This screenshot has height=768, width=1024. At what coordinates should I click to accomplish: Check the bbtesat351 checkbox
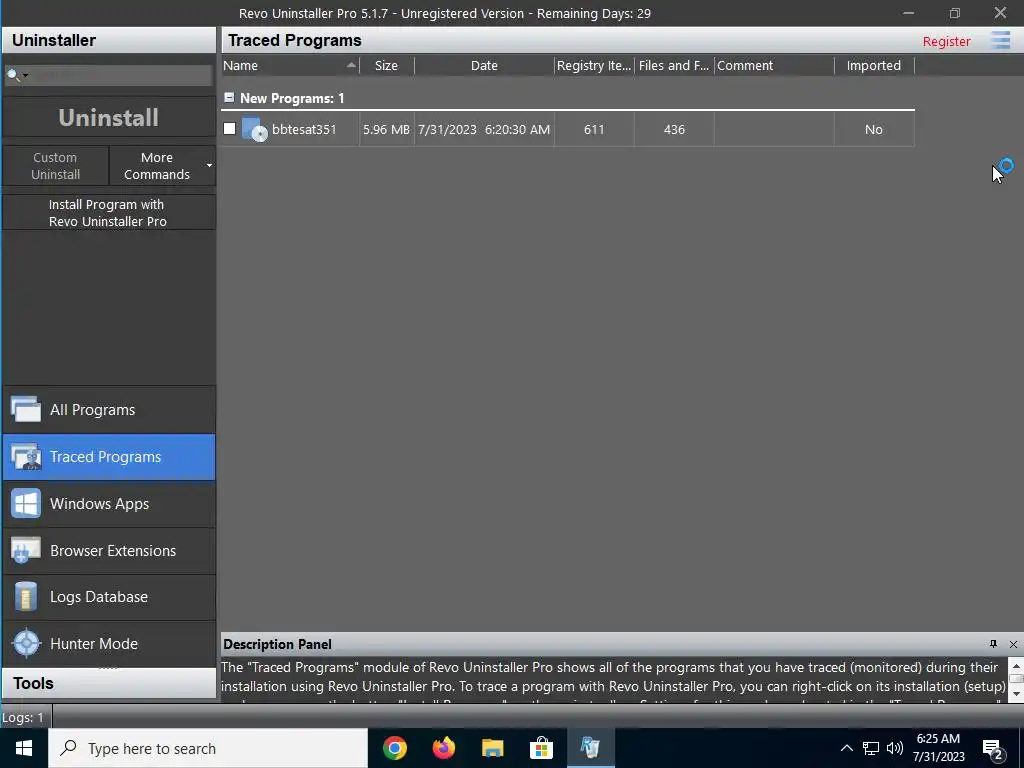229,129
